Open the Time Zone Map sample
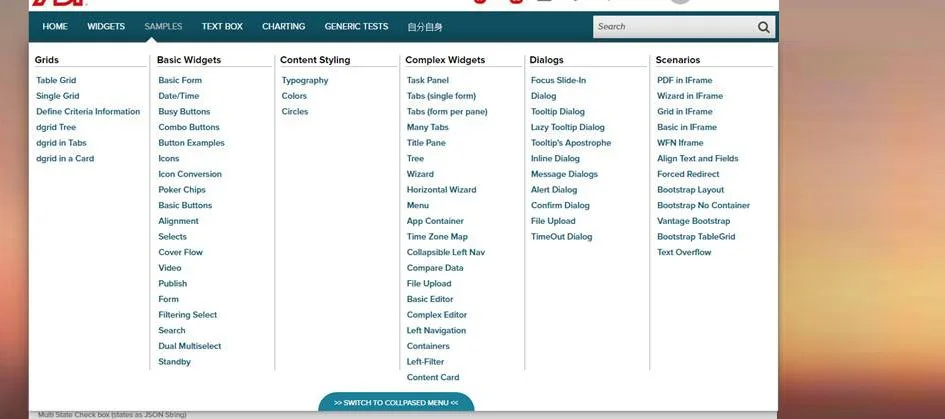This screenshot has height=419, width=945. 437,237
